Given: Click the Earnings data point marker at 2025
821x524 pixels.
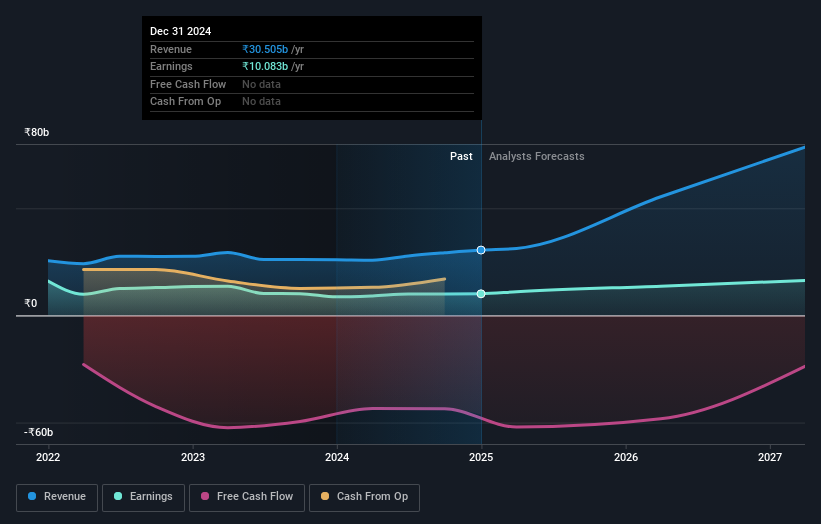Looking at the screenshot, I should 481,294.
